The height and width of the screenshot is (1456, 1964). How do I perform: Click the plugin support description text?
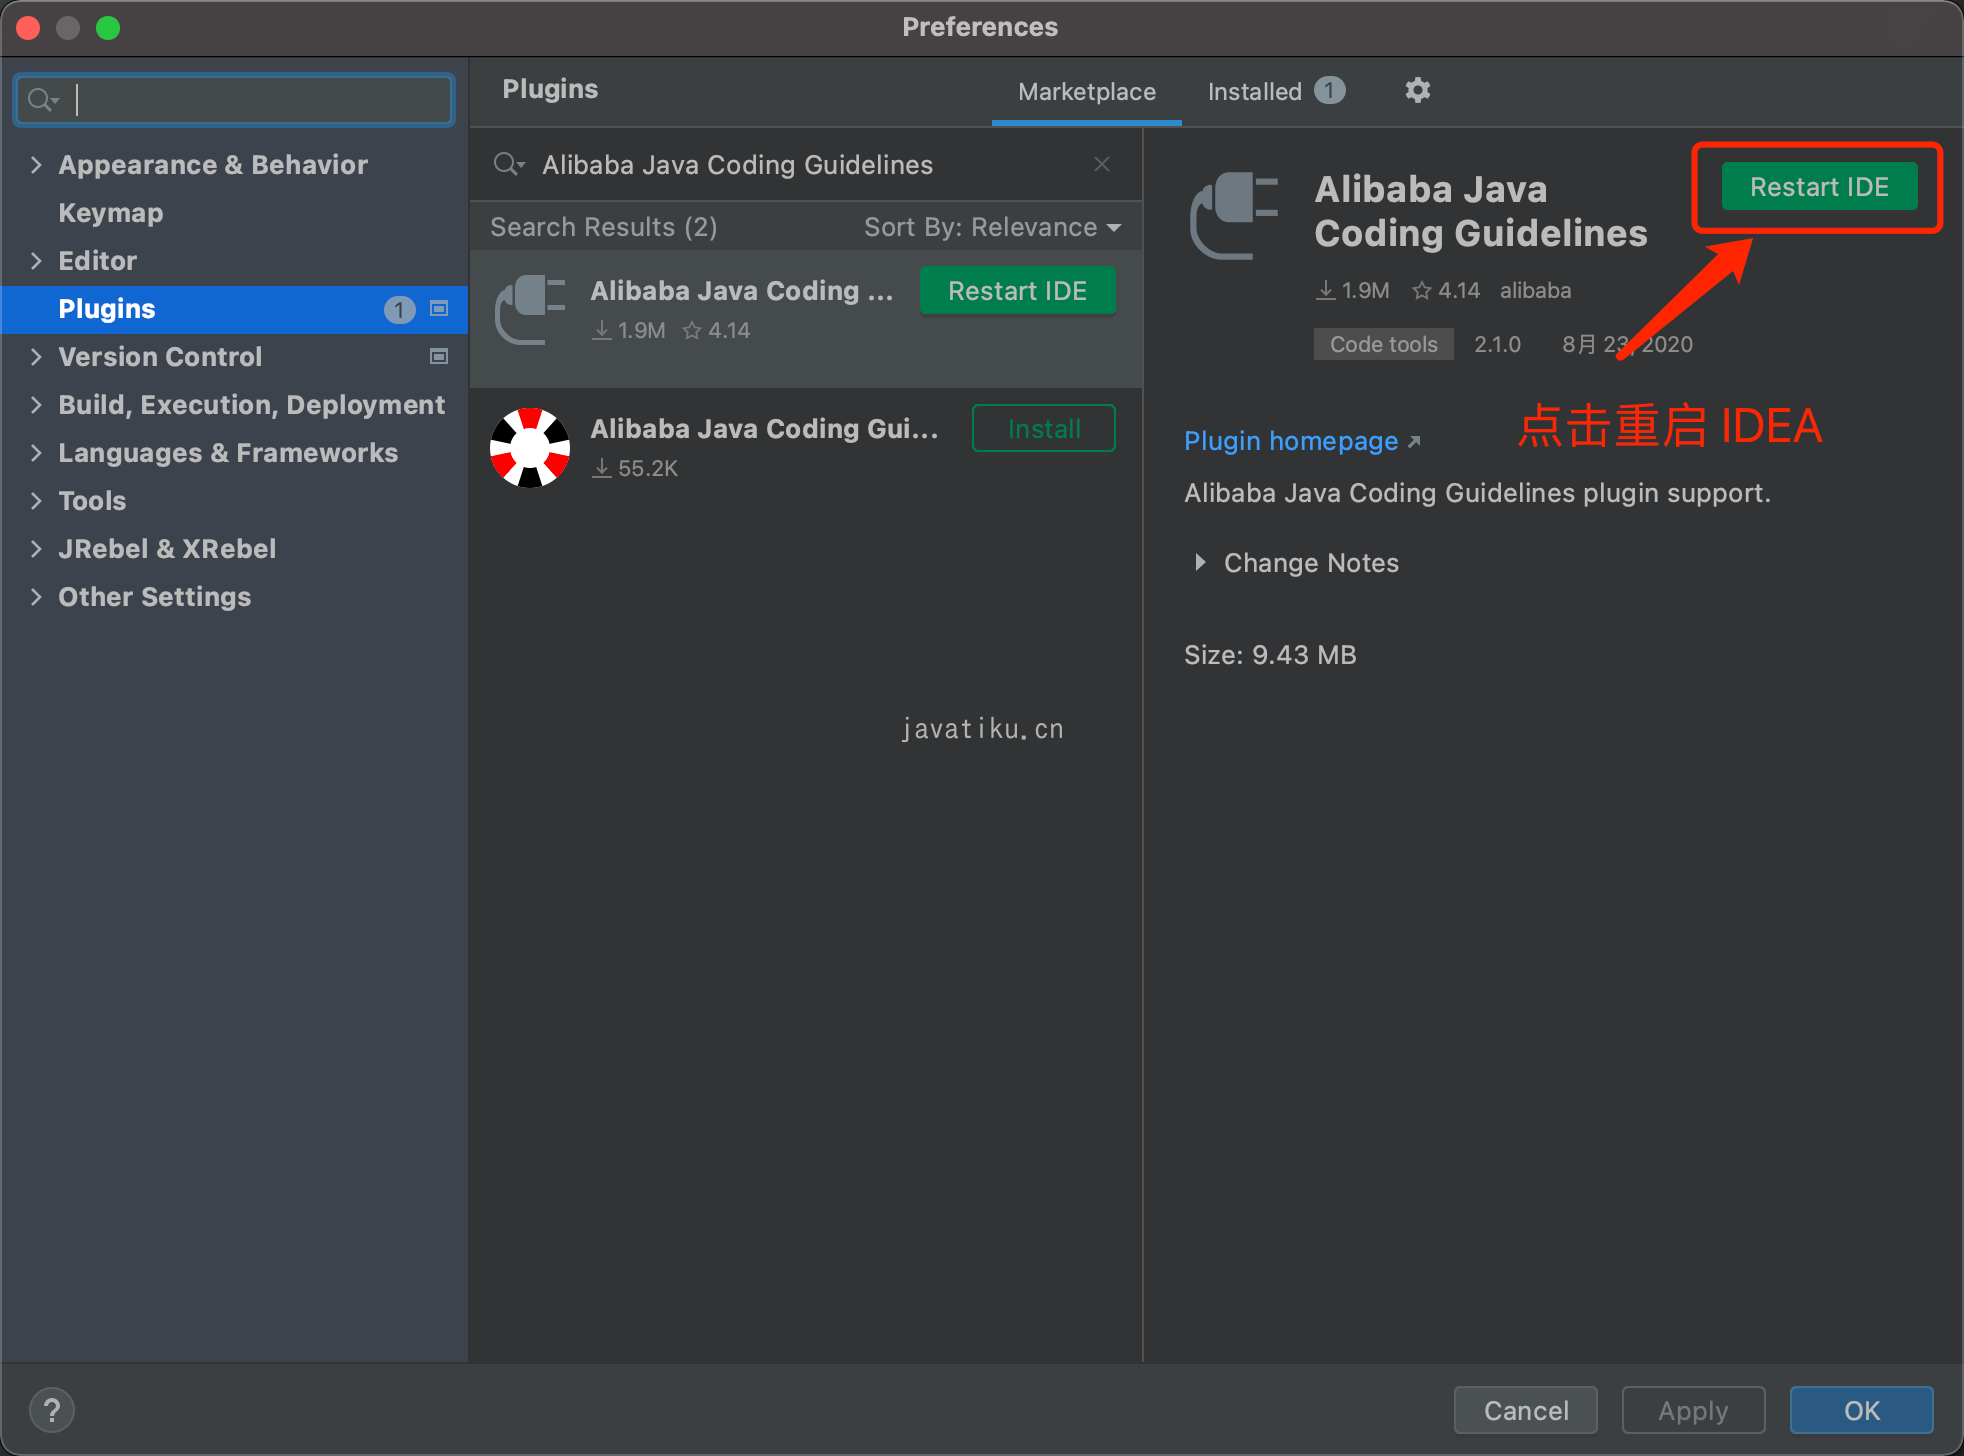1477,493
